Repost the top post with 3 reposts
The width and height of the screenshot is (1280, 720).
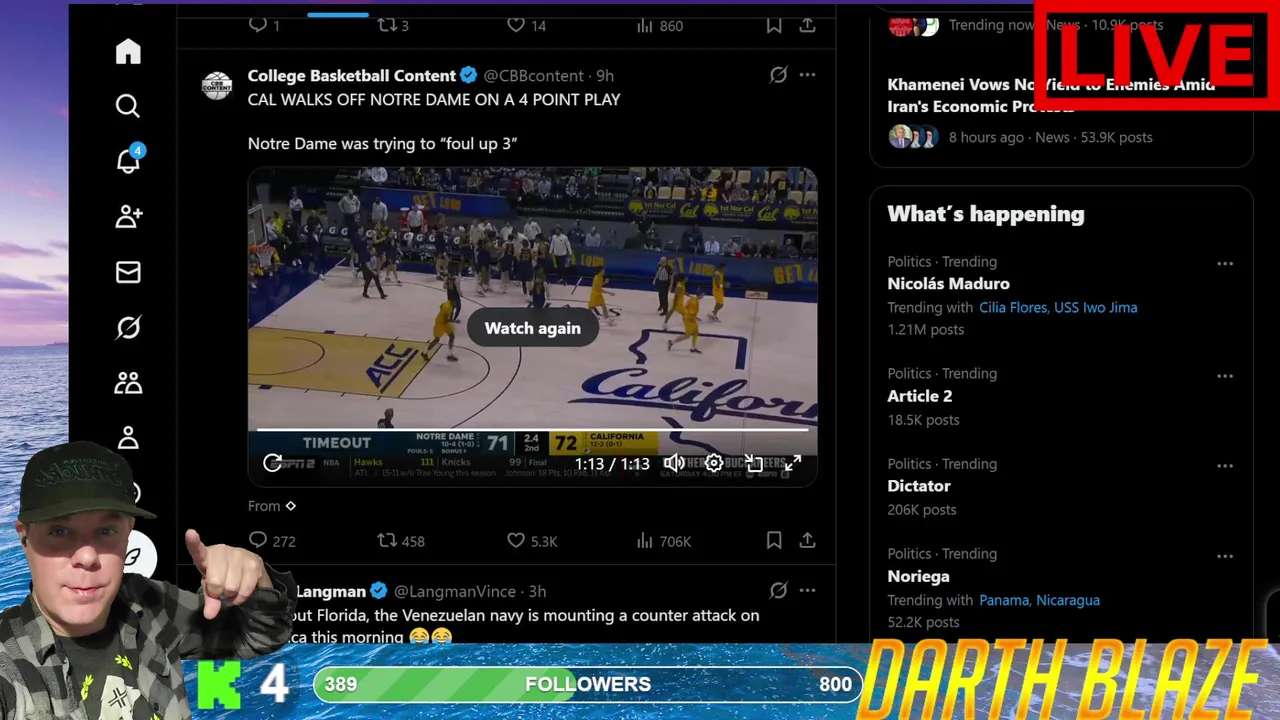(393, 25)
